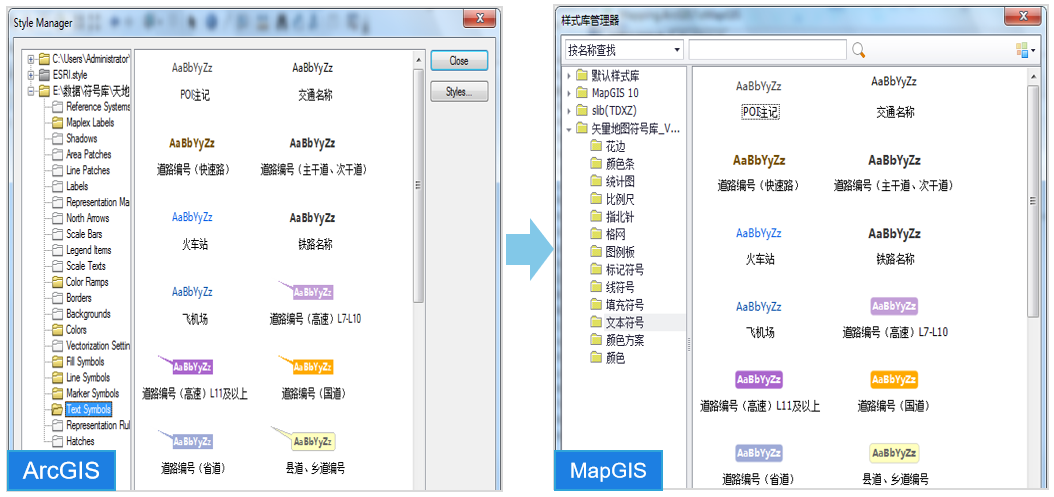Click 道路编号（主干道、次干道）in MapGIS window

[x=894, y=173]
